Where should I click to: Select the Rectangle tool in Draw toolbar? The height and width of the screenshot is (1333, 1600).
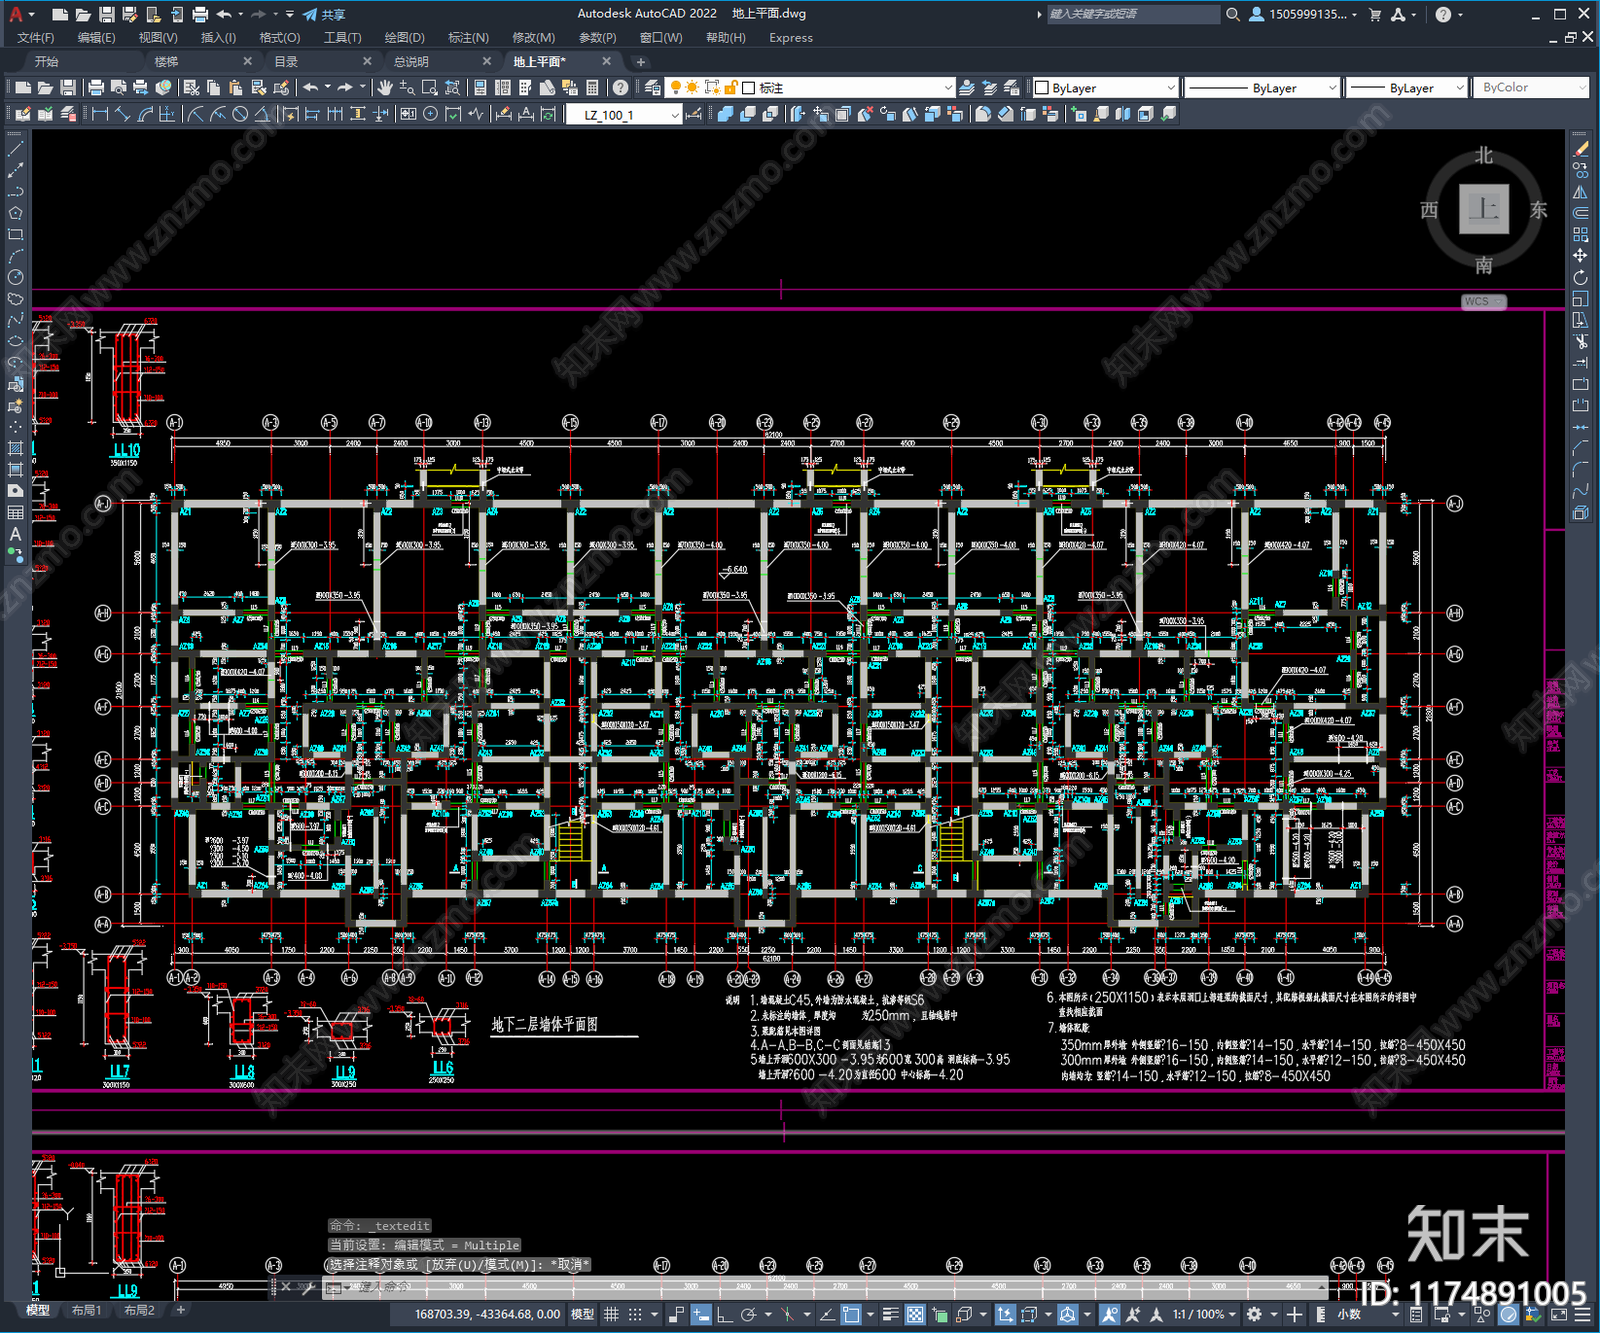click(x=15, y=235)
